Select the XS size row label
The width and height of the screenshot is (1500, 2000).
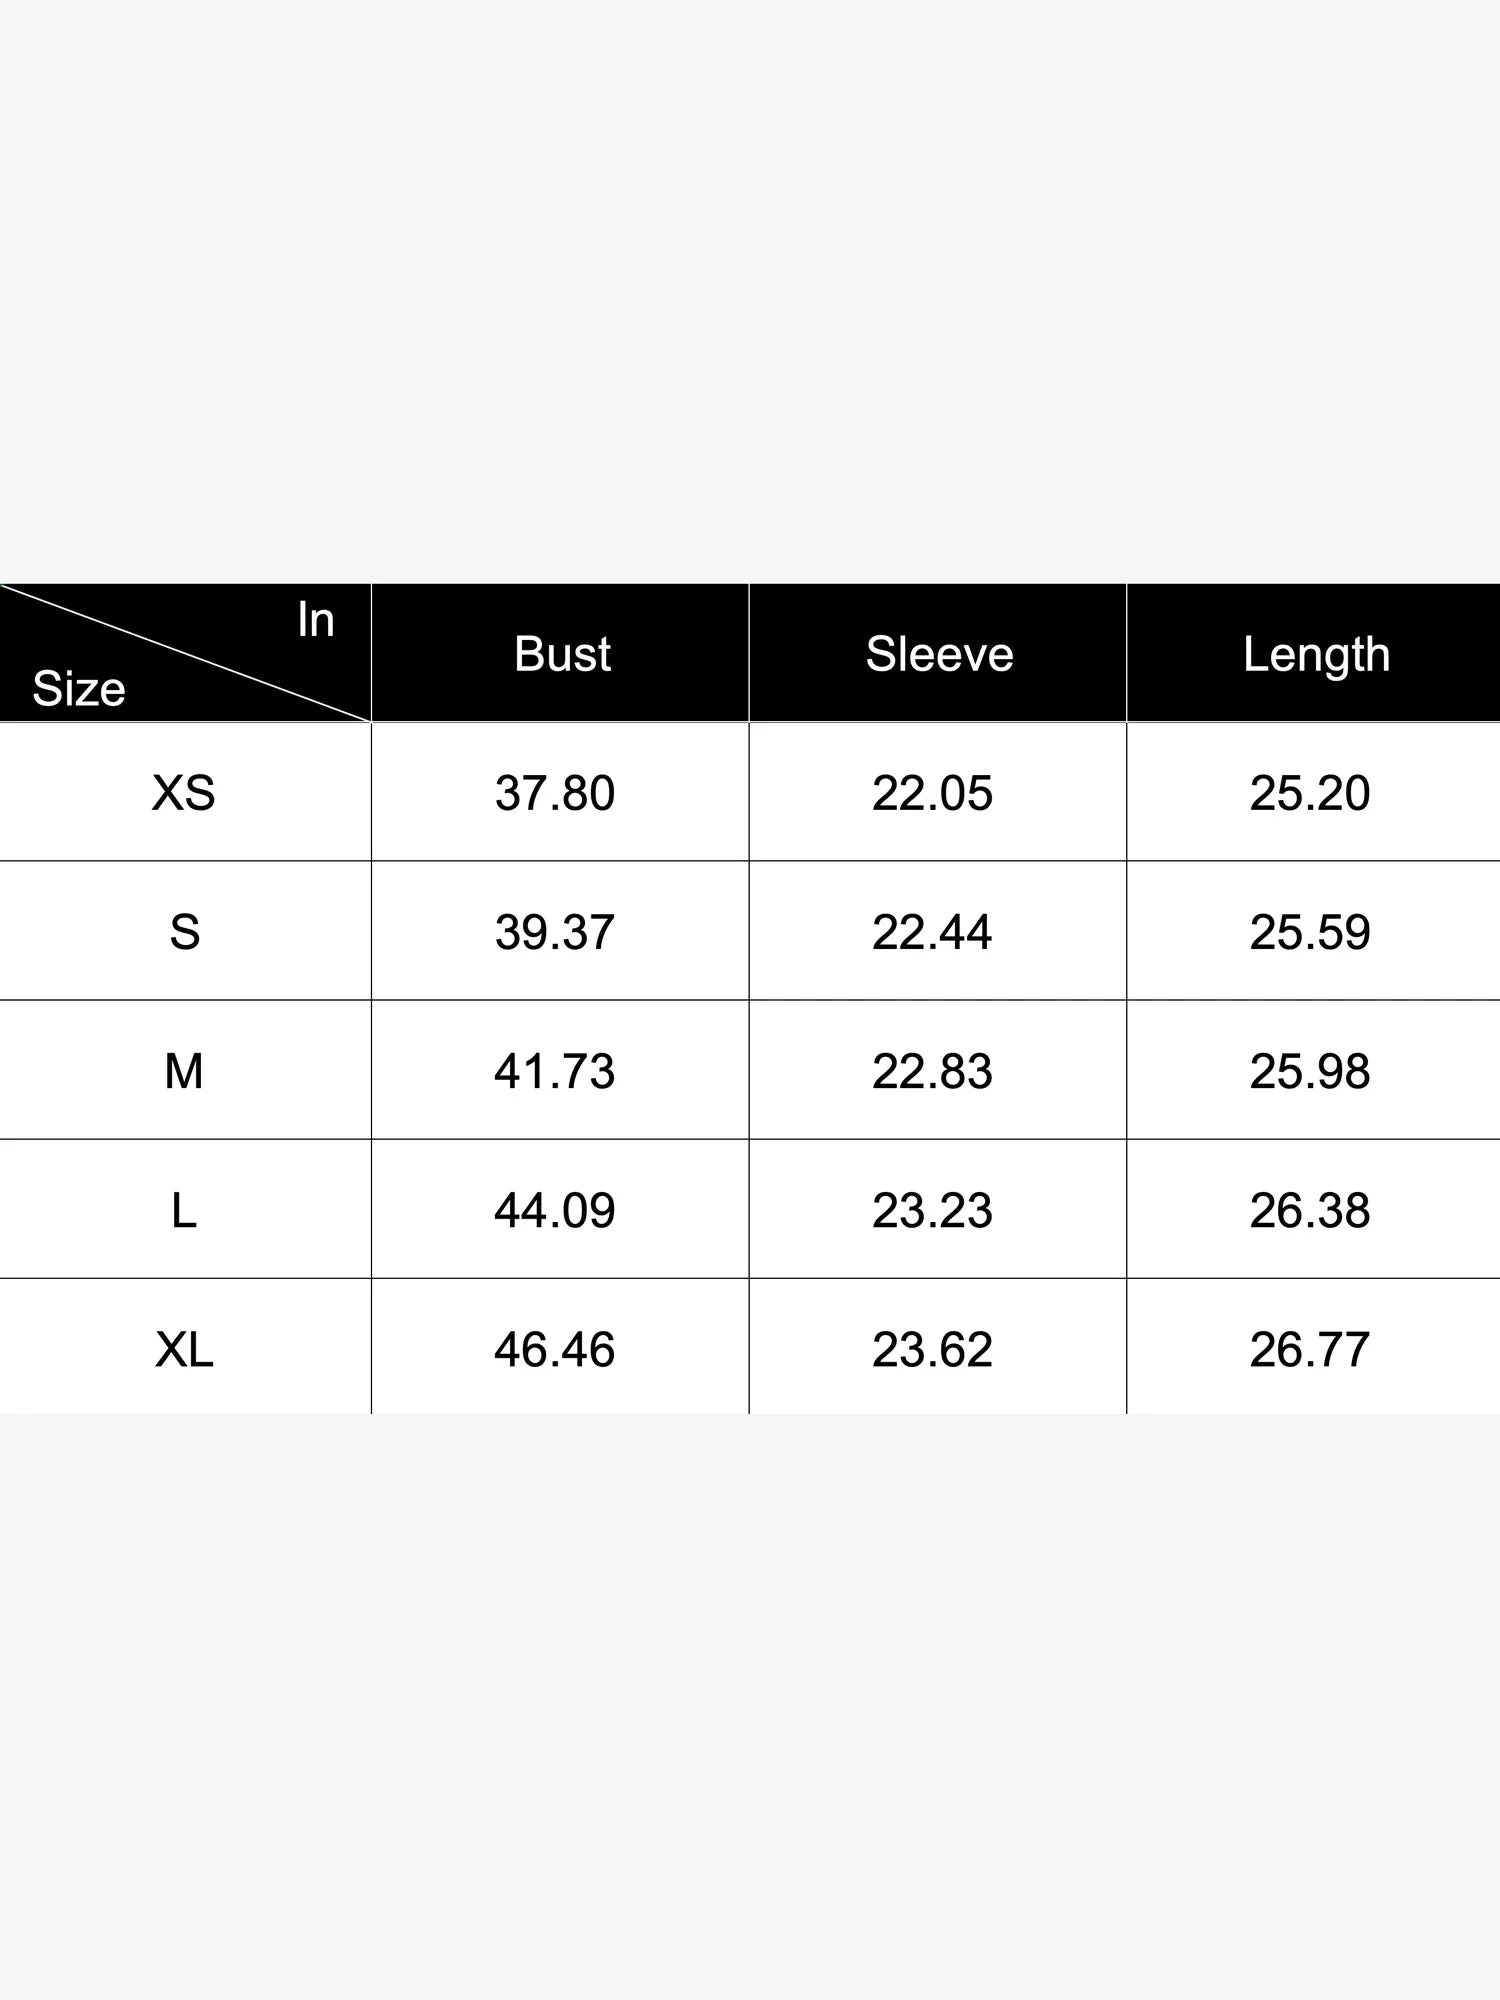click(x=184, y=793)
